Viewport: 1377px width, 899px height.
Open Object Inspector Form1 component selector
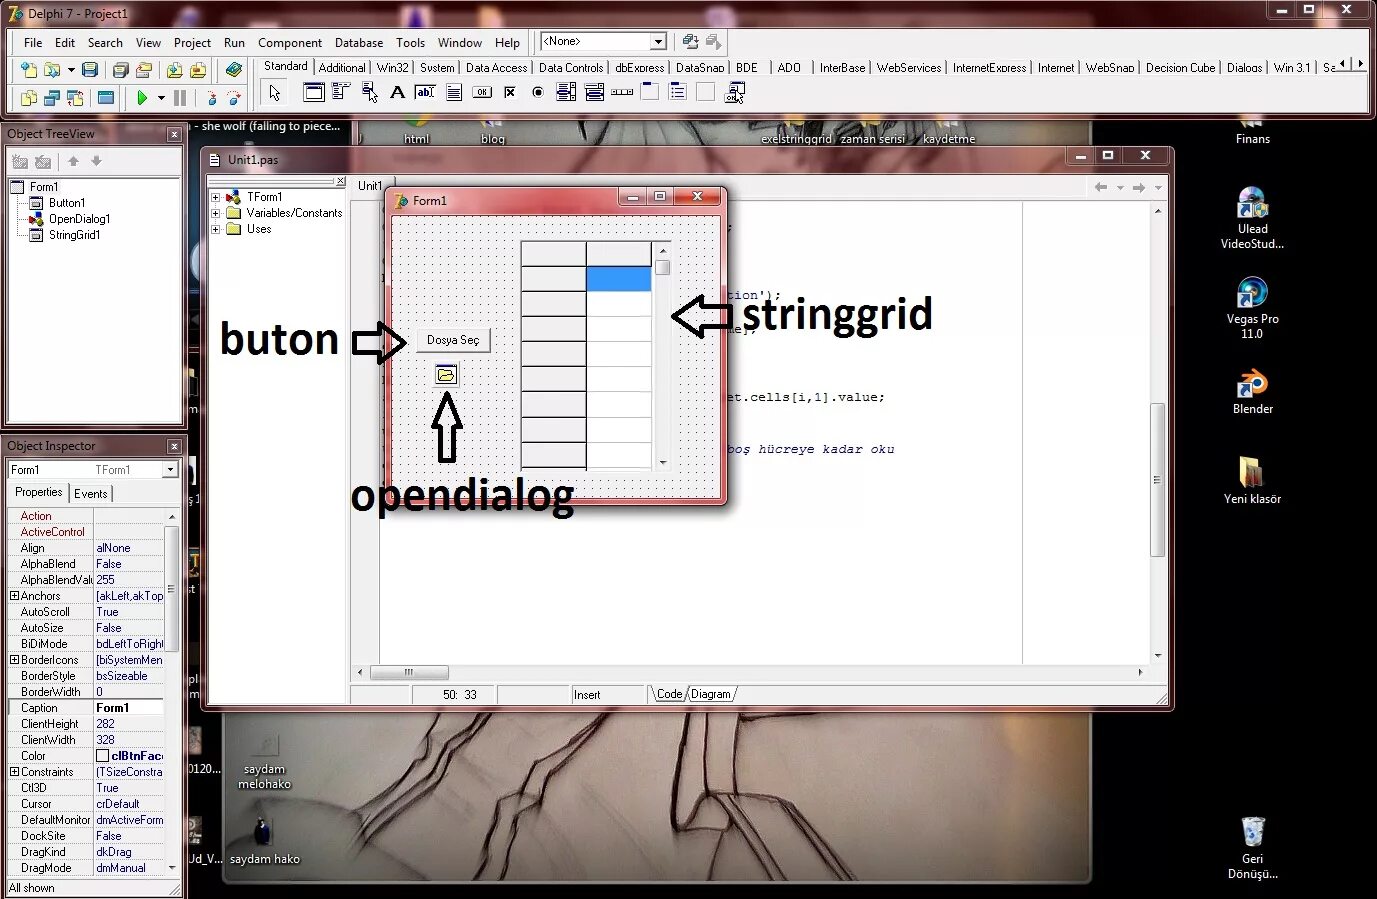170,470
